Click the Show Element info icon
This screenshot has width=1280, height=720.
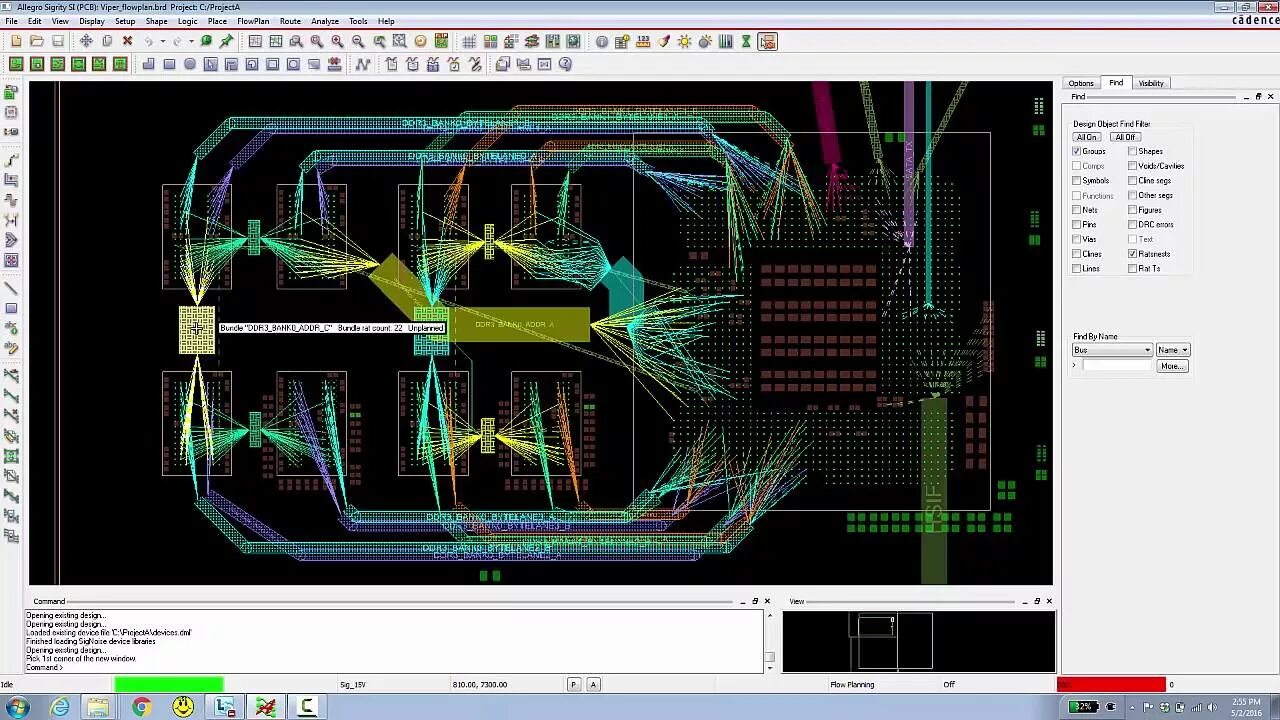pos(601,41)
